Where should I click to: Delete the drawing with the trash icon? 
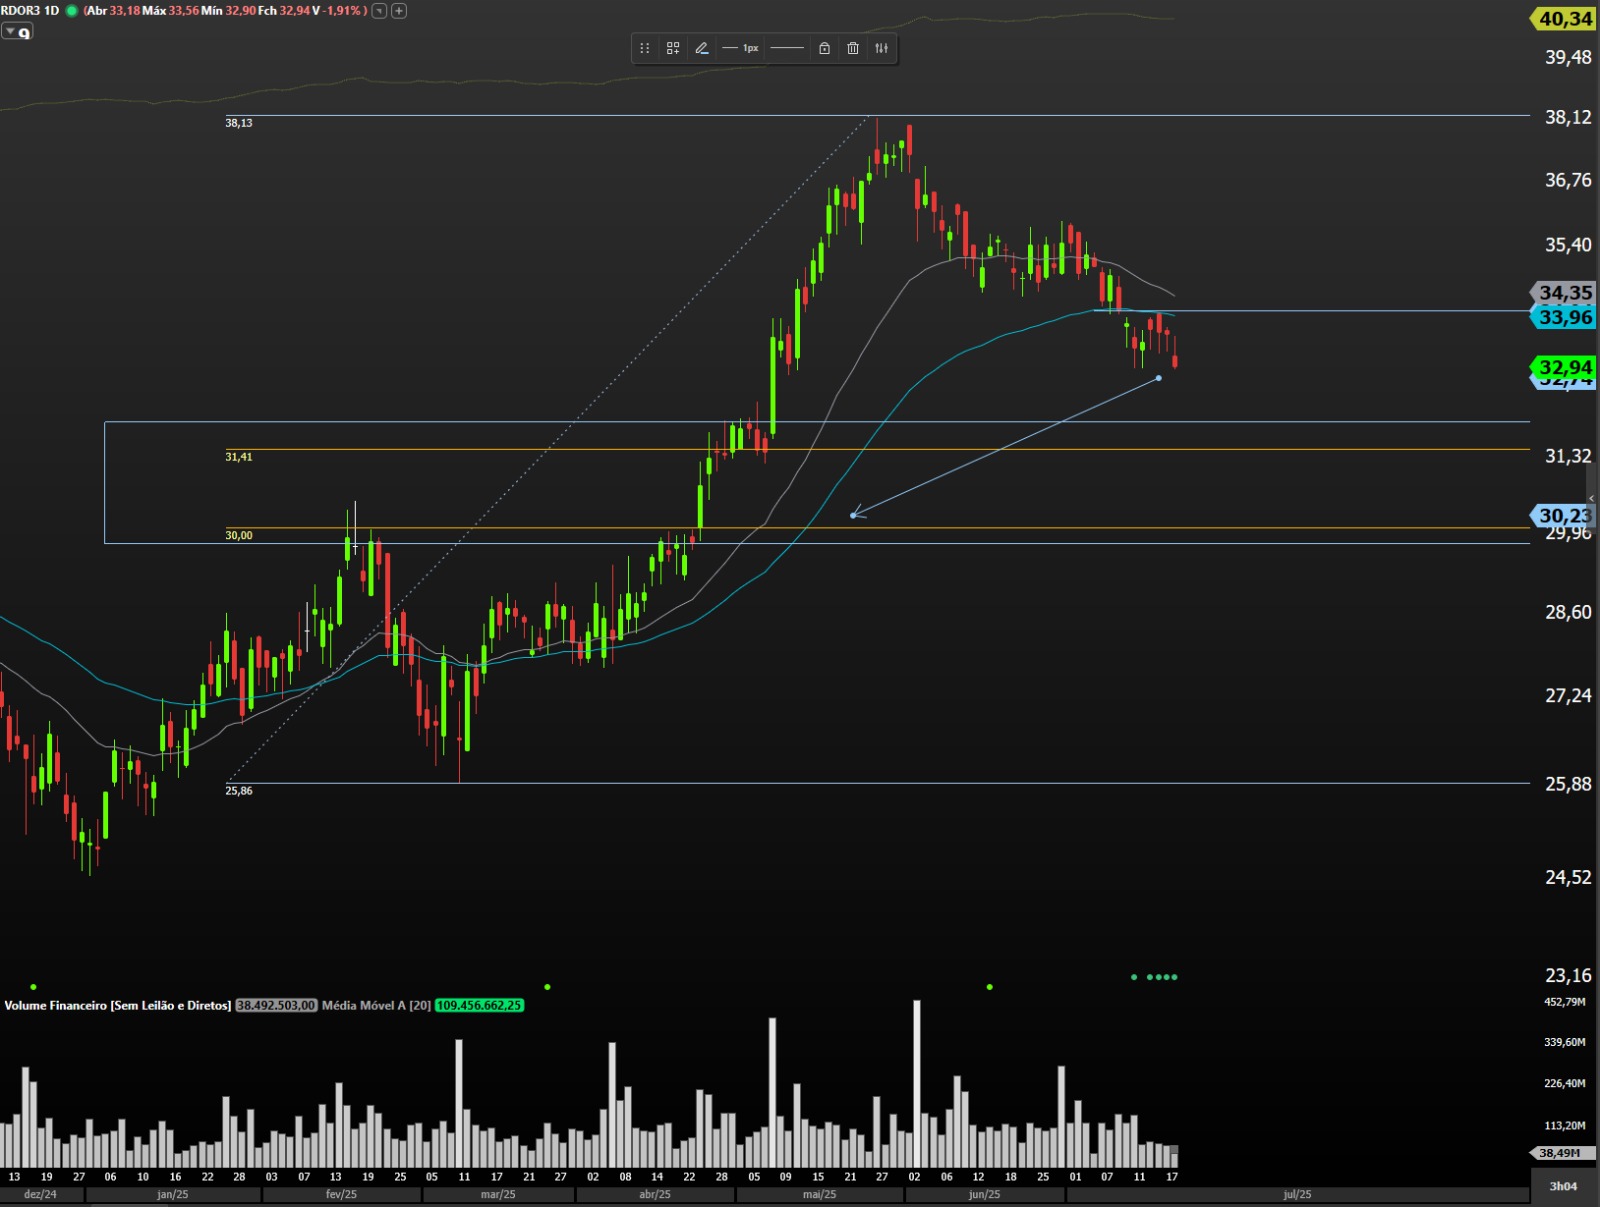click(853, 48)
